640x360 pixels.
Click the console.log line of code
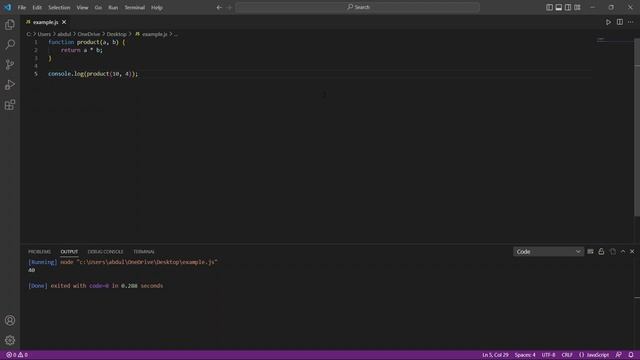93,74
